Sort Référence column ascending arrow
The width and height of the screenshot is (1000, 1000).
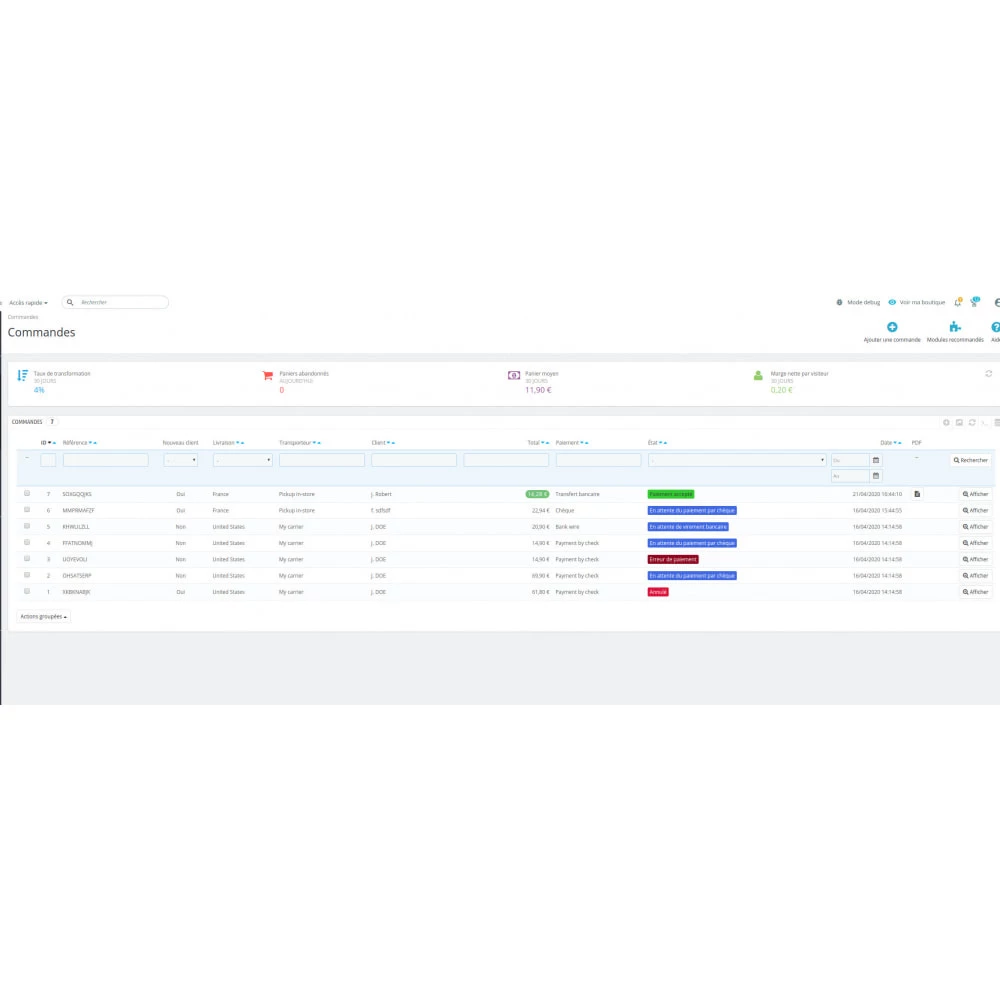(x=95, y=443)
